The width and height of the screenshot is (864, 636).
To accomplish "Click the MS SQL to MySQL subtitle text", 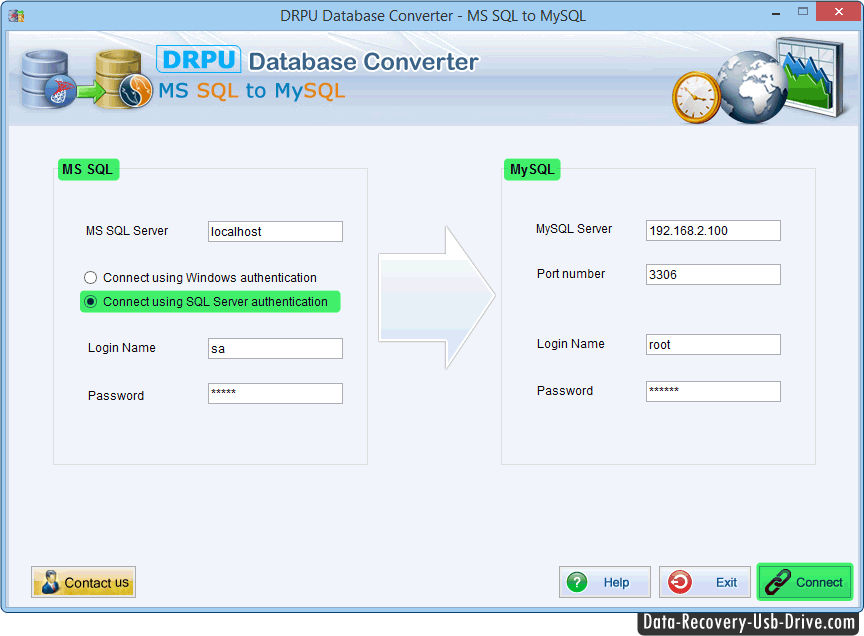I will coord(252,91).
